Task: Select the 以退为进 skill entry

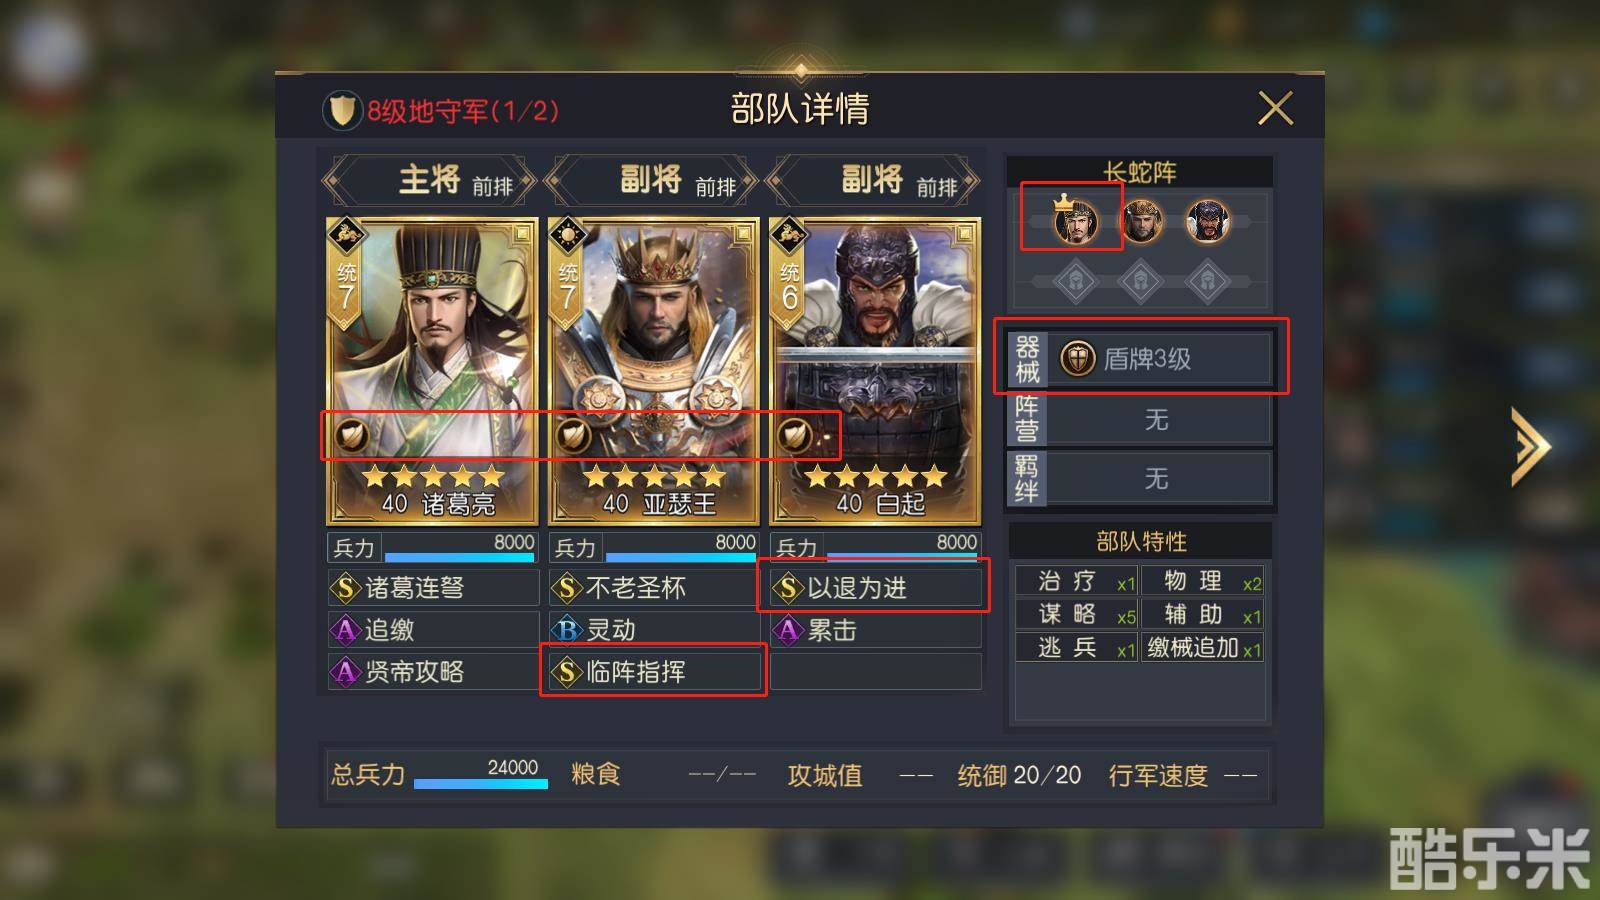Action: coord(876,588)
